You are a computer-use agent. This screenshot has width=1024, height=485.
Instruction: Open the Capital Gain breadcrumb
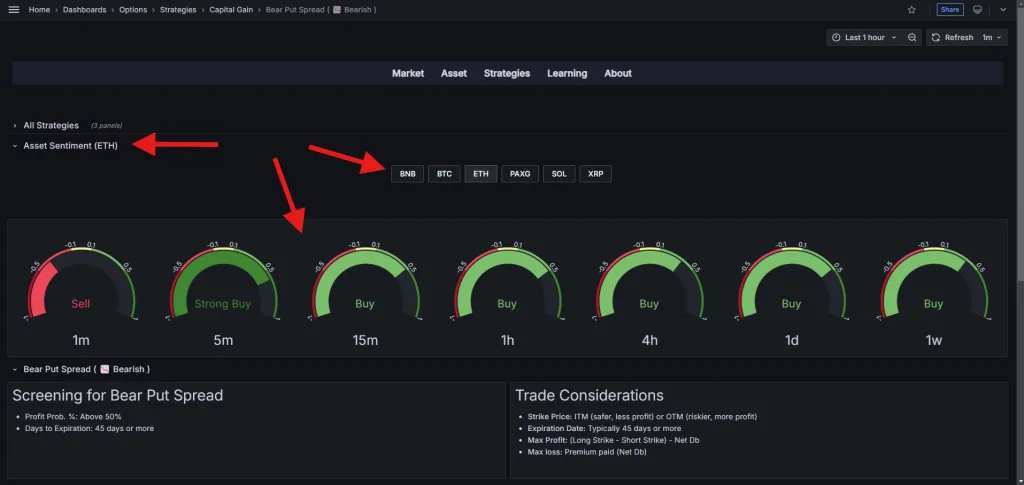[x=231, y=10]
